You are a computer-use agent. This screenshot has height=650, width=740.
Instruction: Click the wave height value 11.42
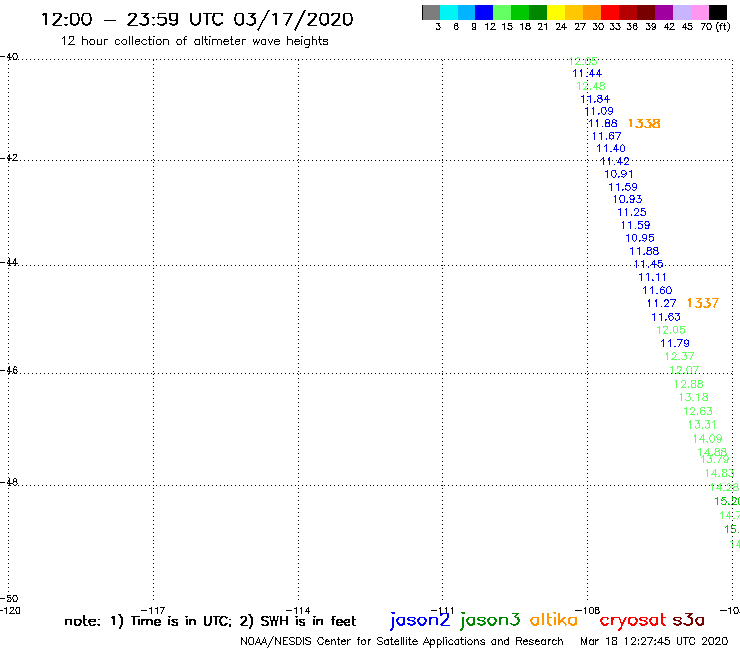tap(614, 161)
